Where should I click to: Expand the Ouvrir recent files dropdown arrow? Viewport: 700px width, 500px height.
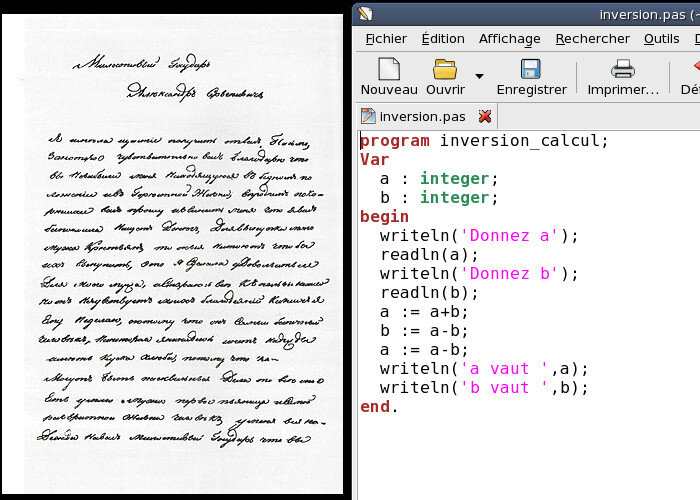479,76
